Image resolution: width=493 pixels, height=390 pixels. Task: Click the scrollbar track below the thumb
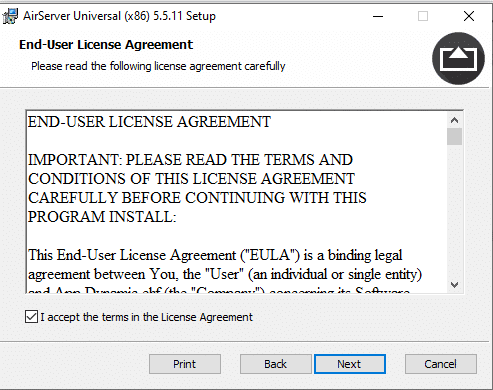tap(454, 211)
